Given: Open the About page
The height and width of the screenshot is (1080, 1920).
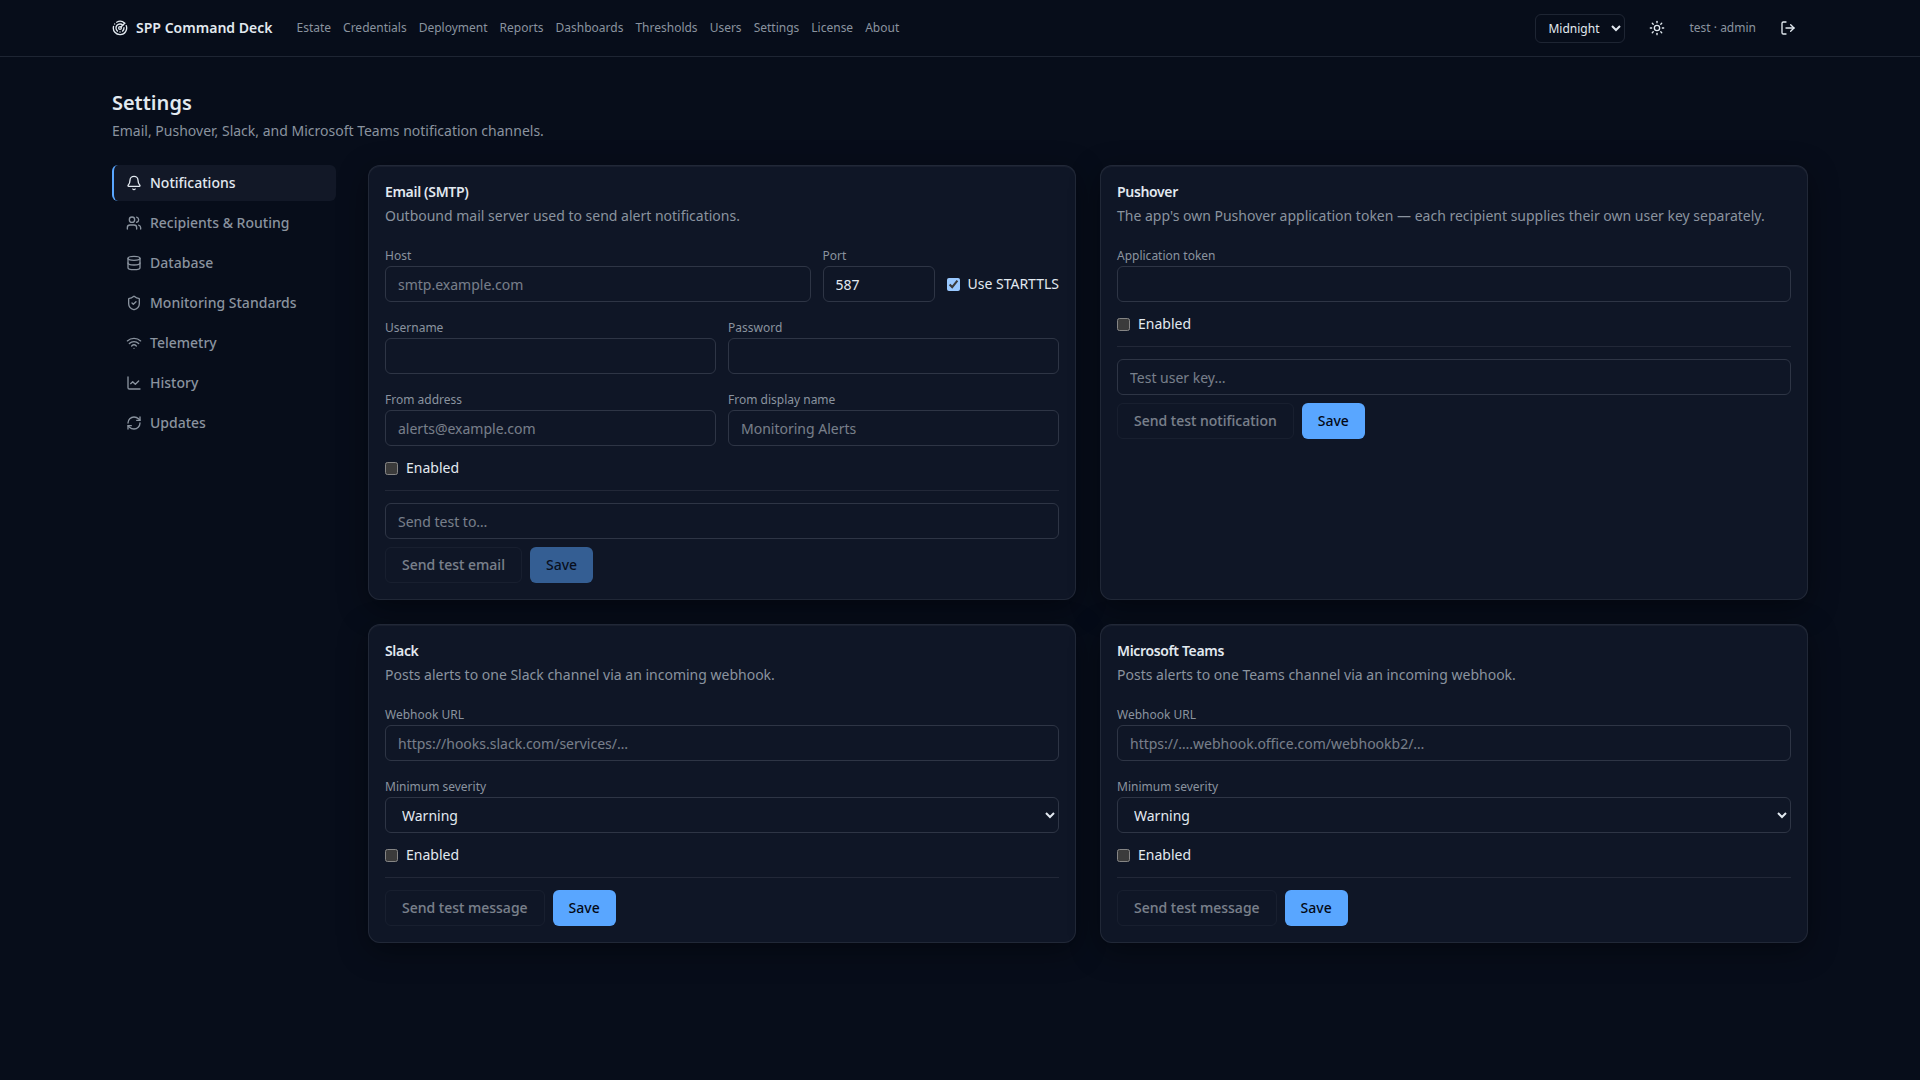Looking at the screenshot, I should [882, 28].
